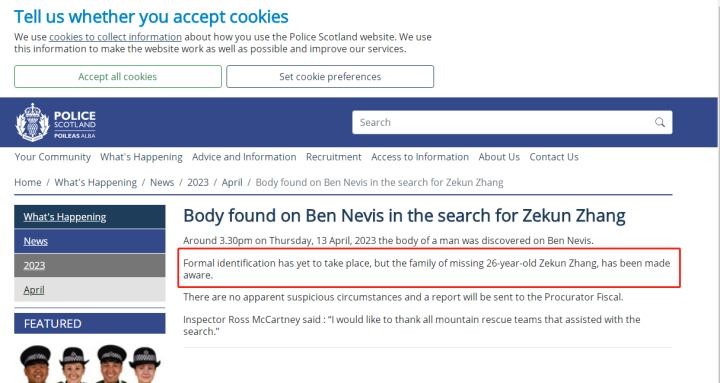Select What's Happening sidebar heading

tap(90, 217)
